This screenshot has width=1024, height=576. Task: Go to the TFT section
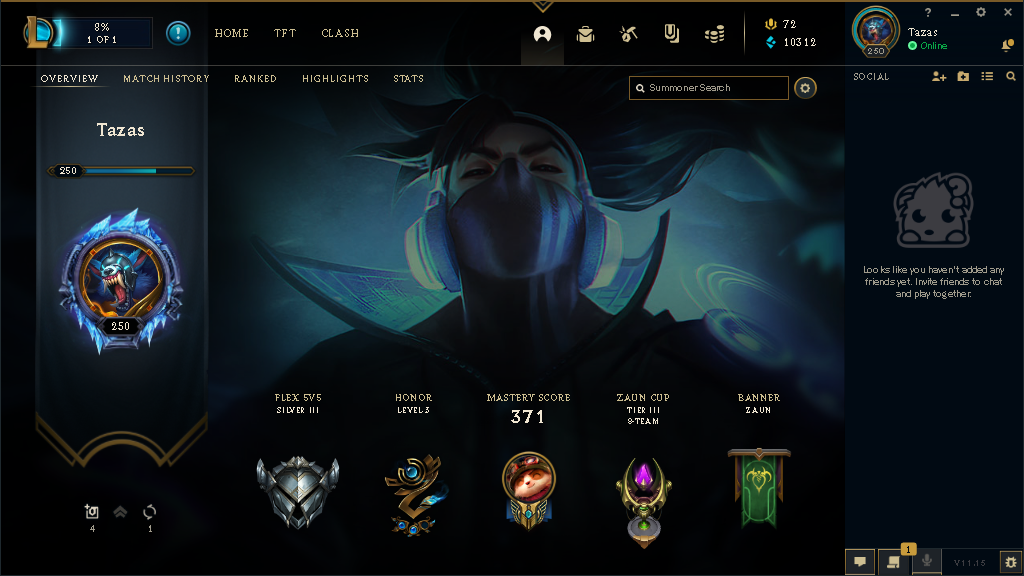285,33
